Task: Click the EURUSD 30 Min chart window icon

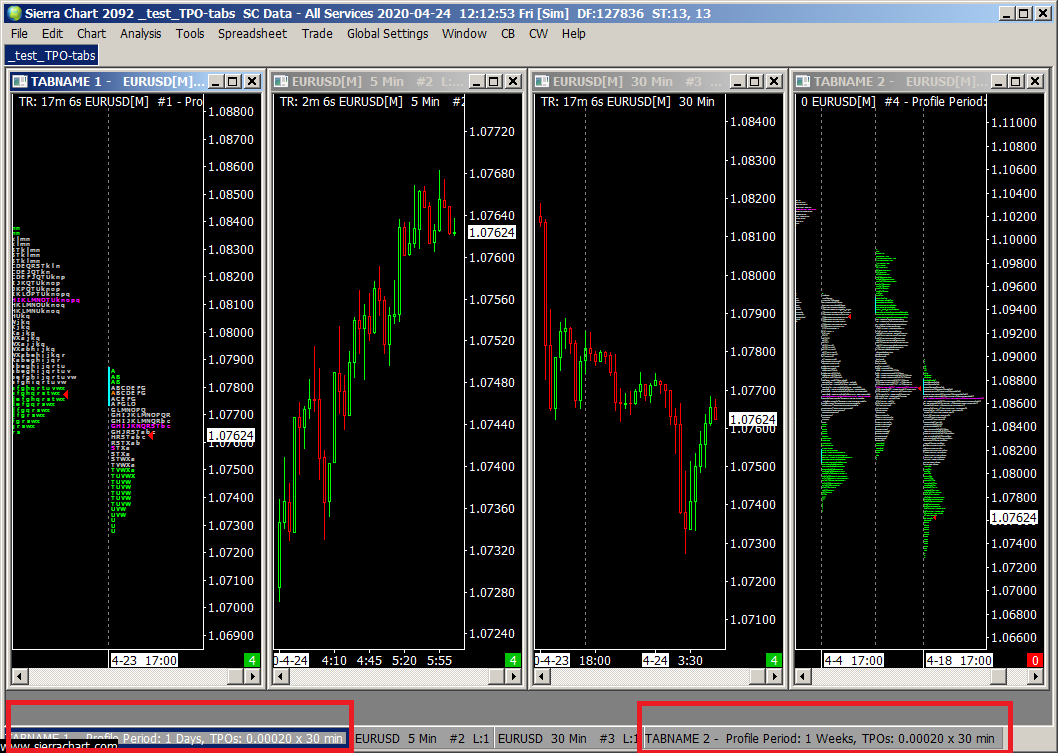Action: (542, 82)
